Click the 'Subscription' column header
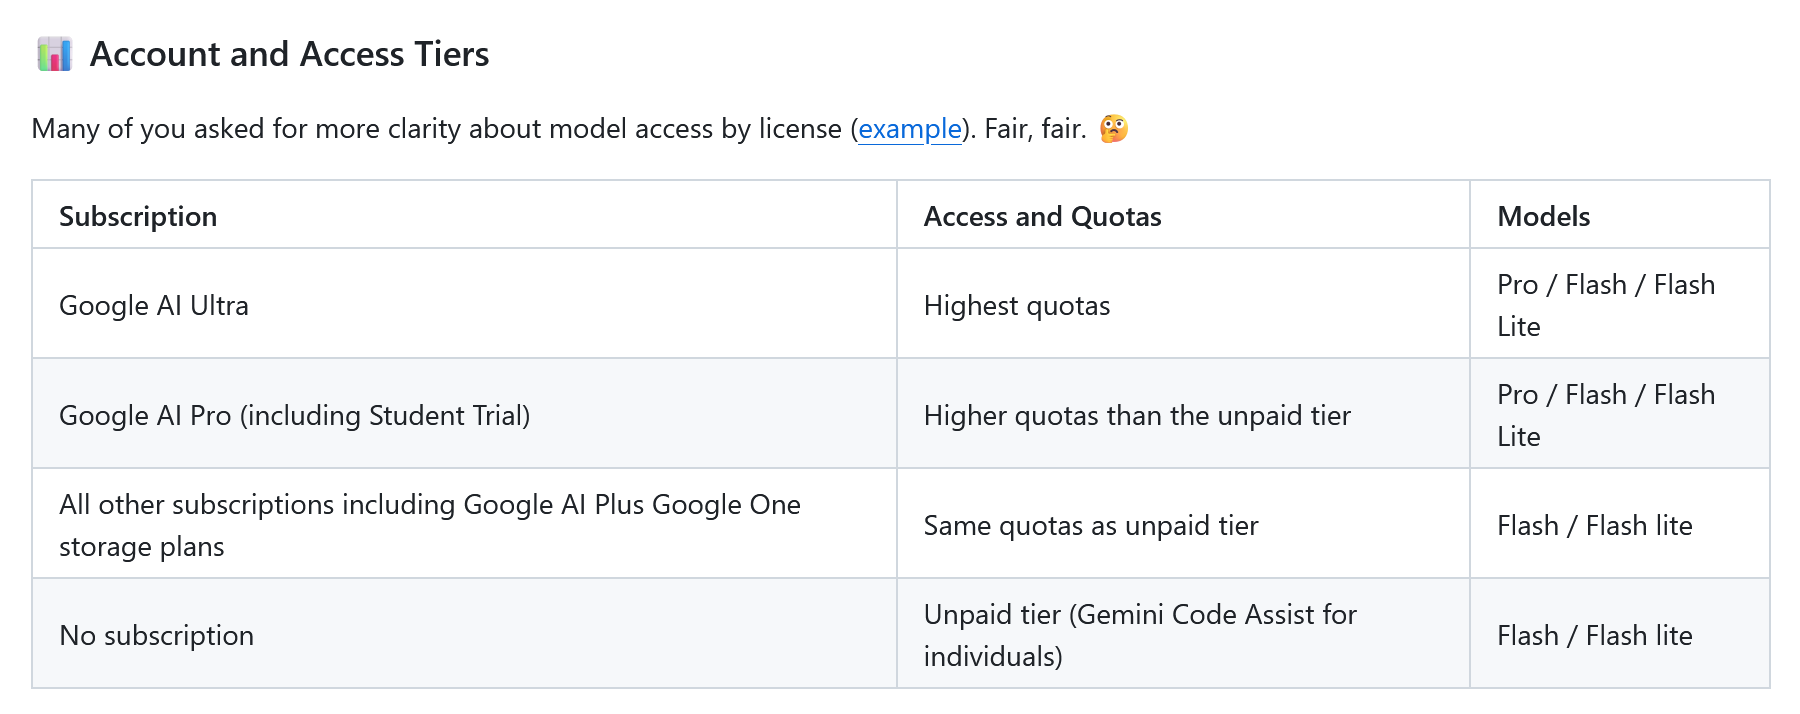This screenshot has height=714, width=1800. coord(138,216)
